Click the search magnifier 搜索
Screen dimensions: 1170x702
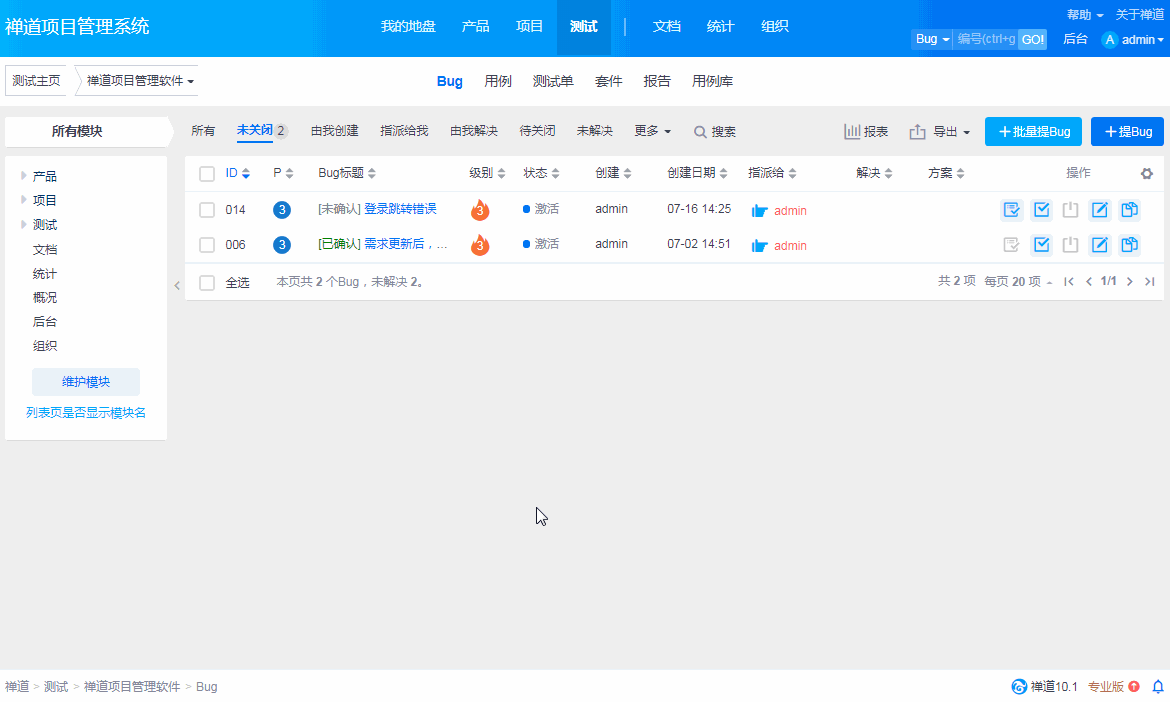pyautogui.click(x=715, y=132)
